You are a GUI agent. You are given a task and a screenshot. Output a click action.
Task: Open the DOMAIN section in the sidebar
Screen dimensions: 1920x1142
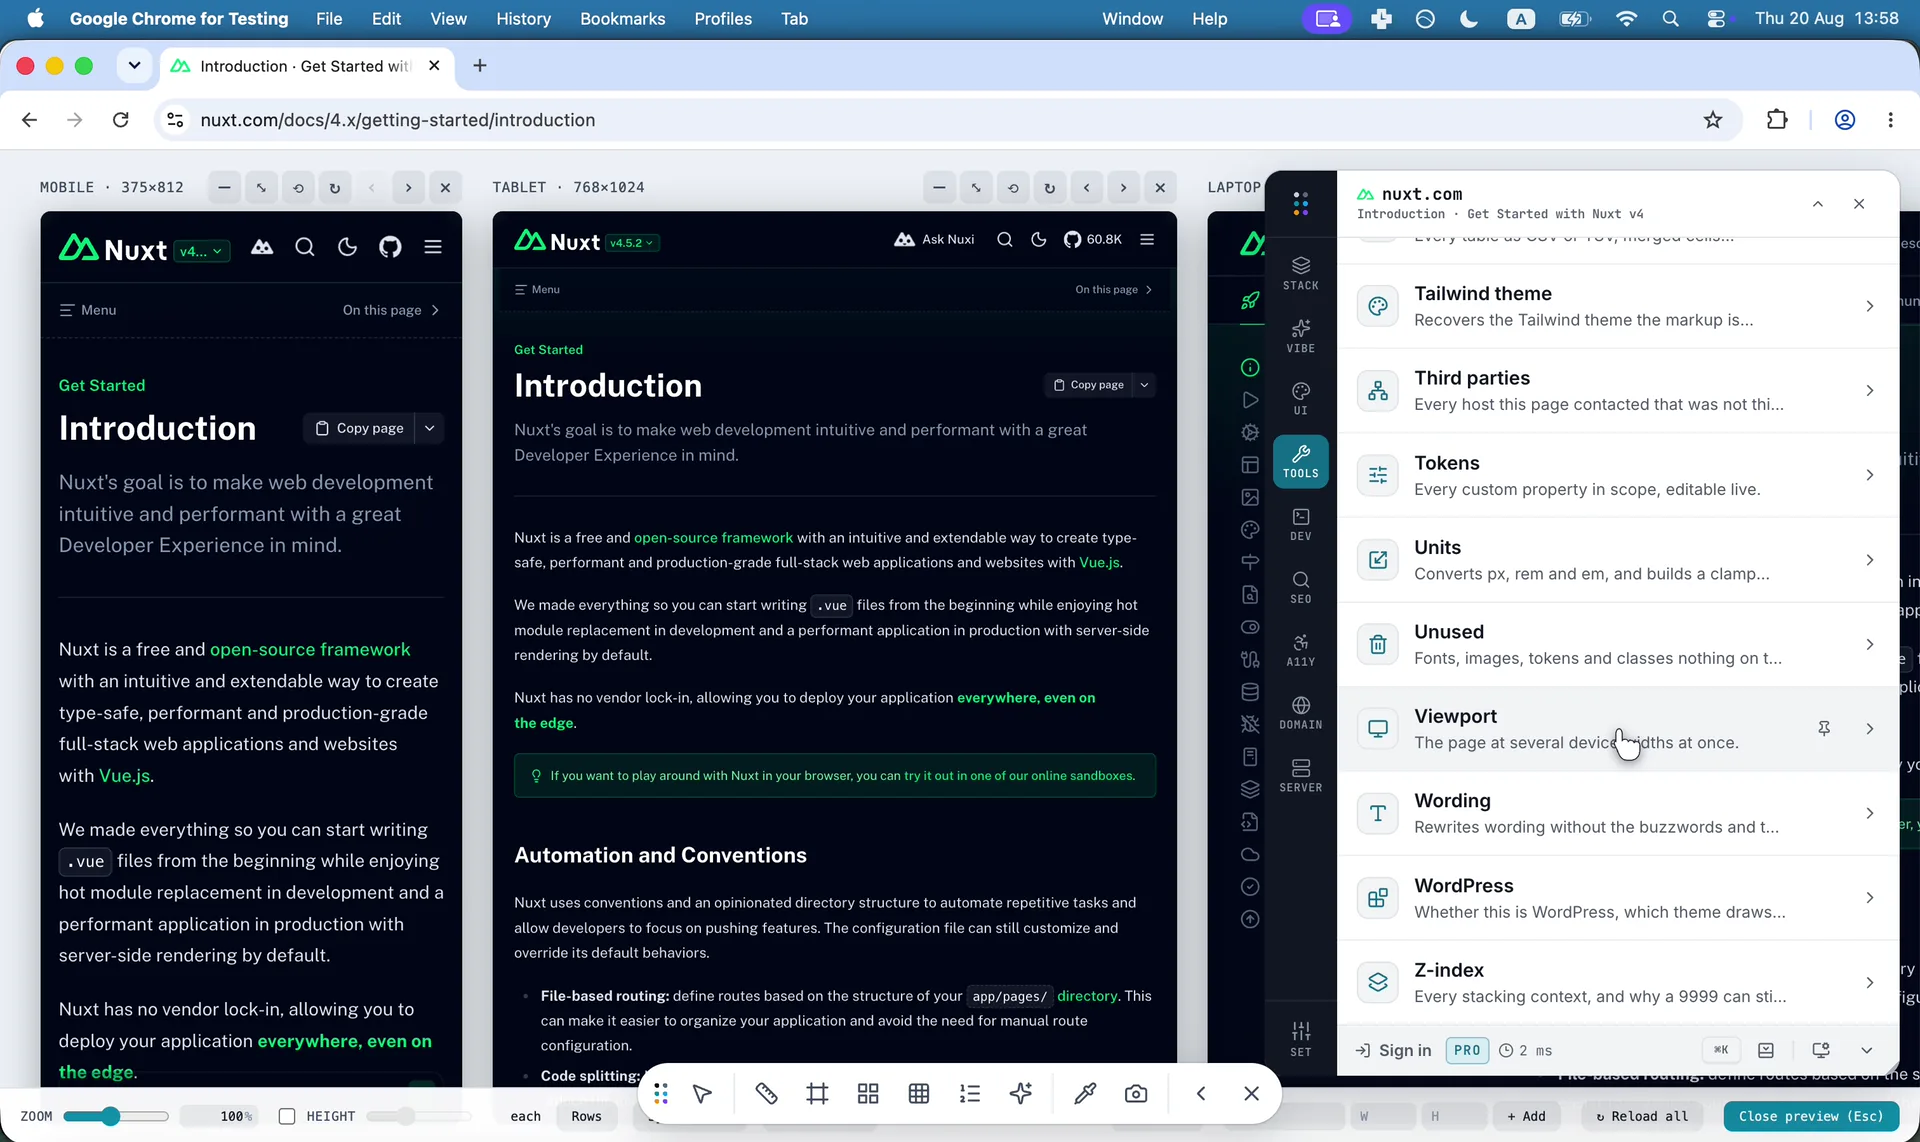coord(1300,713)
